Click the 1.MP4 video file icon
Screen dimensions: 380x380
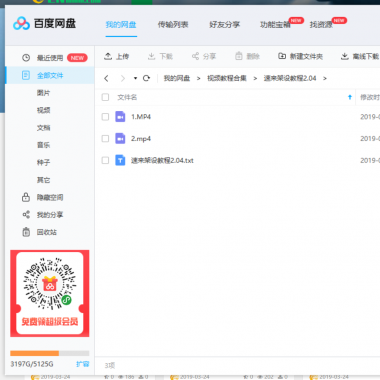(x=120, y=117)
